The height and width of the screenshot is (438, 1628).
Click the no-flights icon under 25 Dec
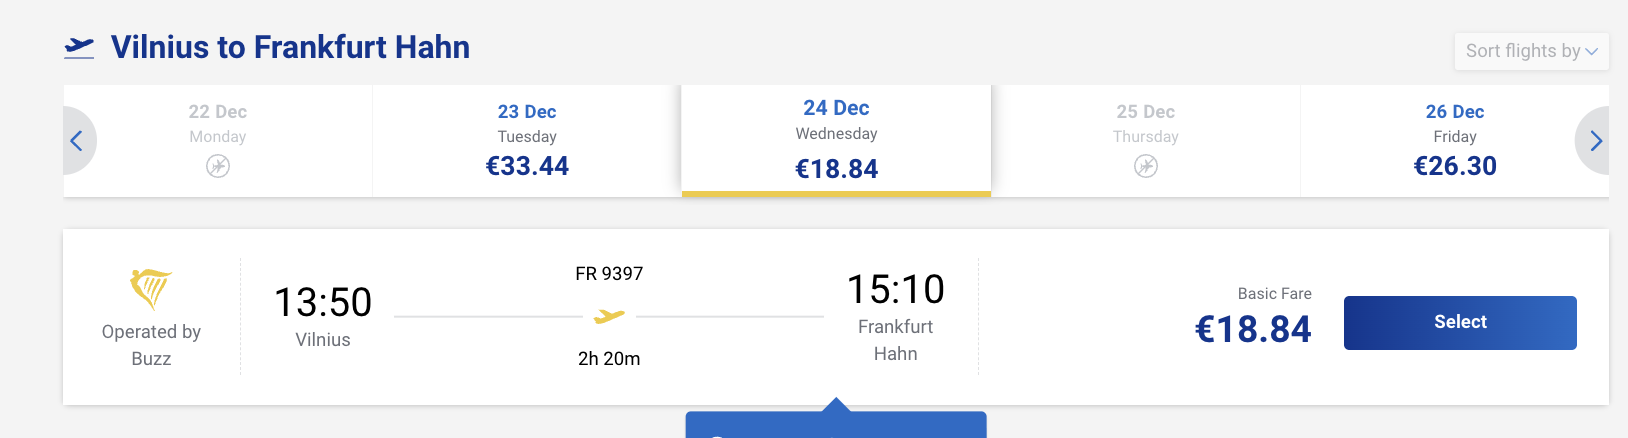click(1146, 166)
